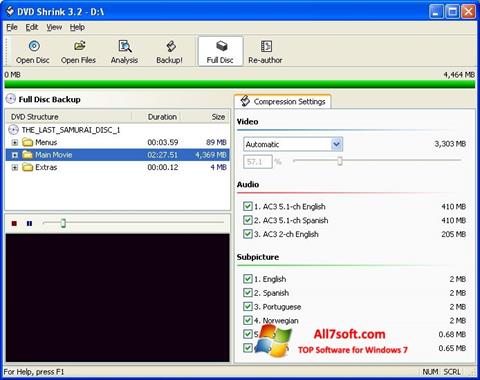Viewport: 480px width, 380px height.
Task: Select the Compression Settings tab
Action: click(283, 101)
